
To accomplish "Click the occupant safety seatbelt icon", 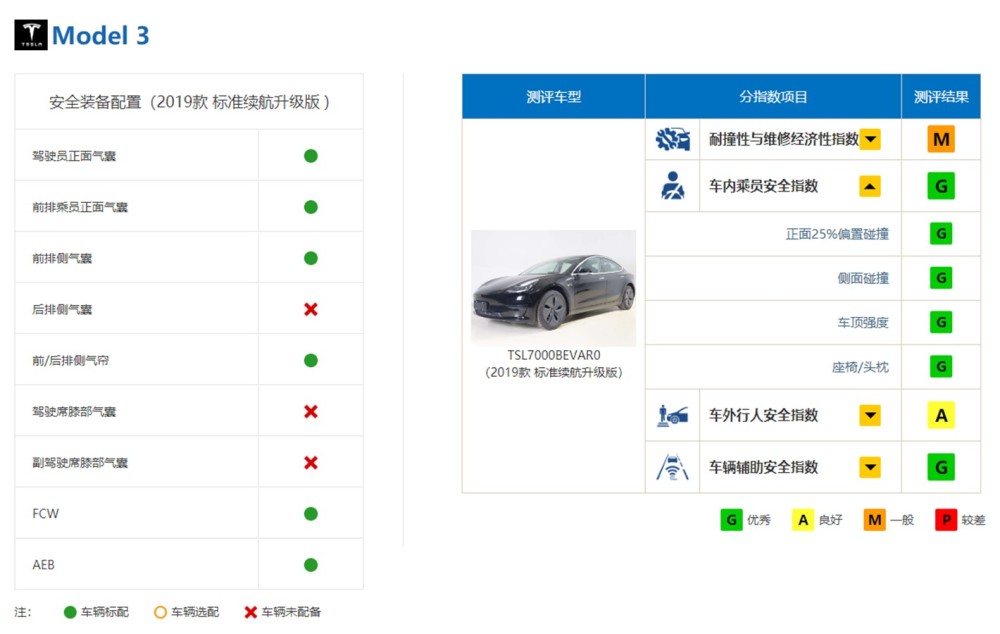I will (x=672, y=186).
